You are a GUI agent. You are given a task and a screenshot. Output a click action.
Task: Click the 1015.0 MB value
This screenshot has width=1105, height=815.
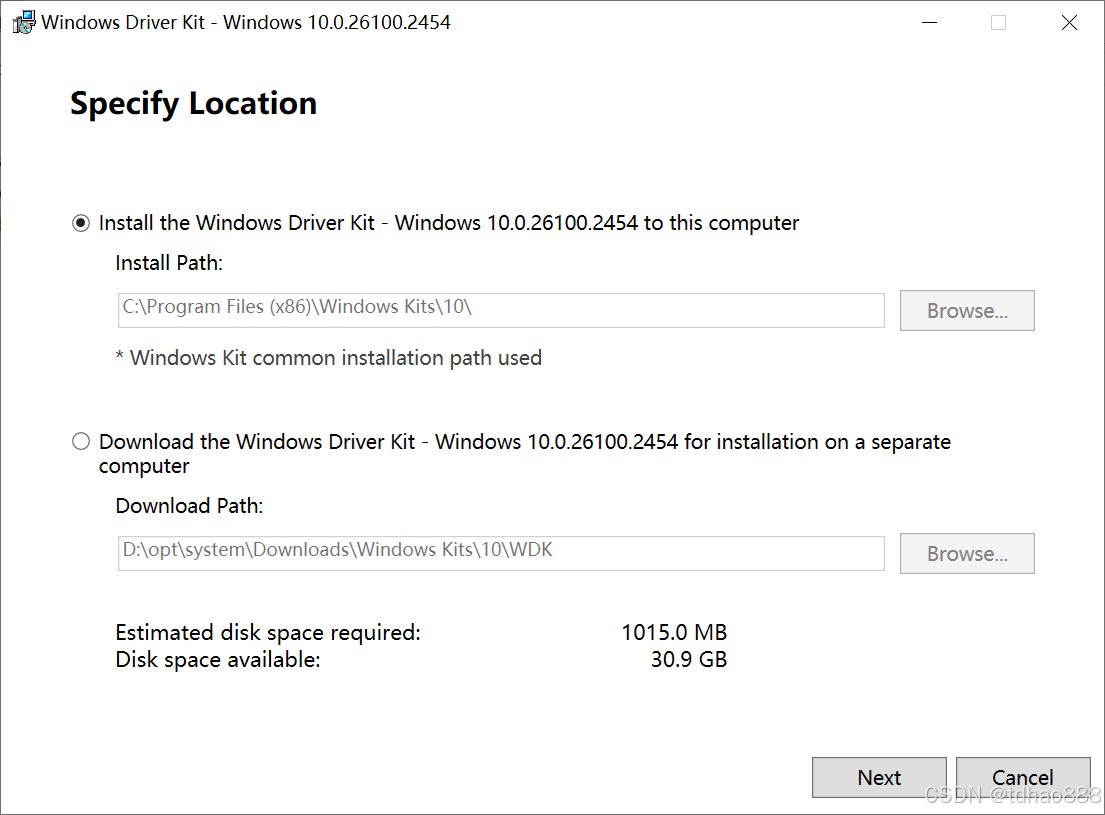tap(674, 632)
